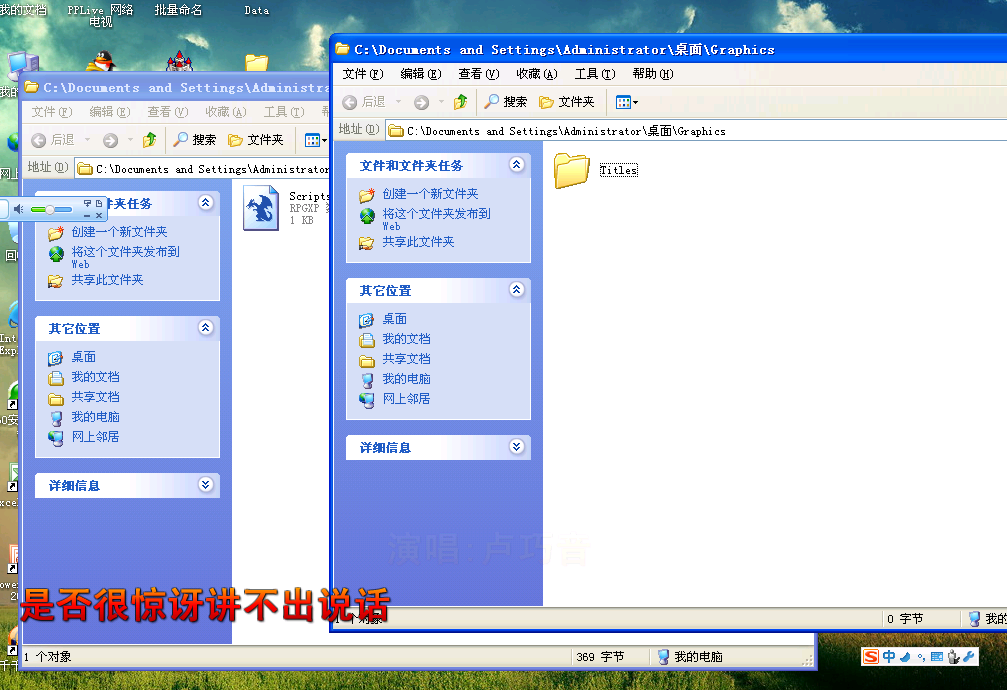Image resolution: width=1007 pixels, height=690 pixels.
Task: Click Up folder icon in back window toolbar
Action: [150, 140]
